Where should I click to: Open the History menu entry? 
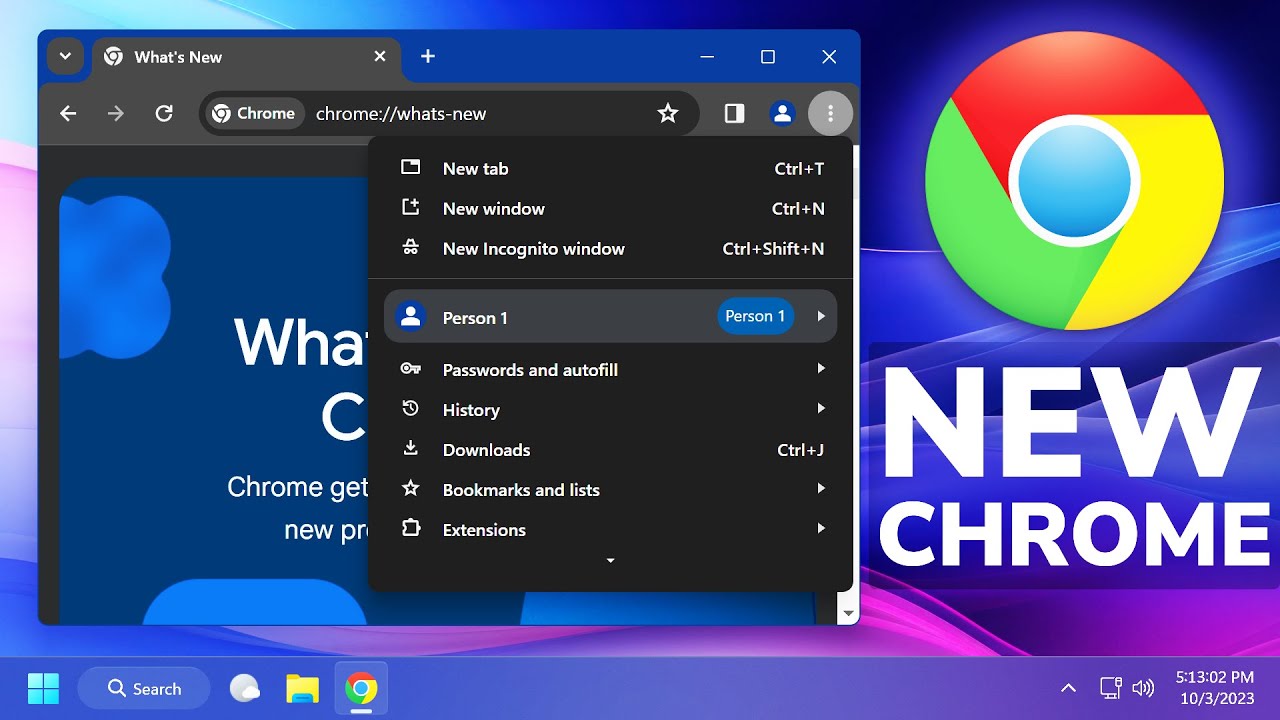[x=611, y=410]
